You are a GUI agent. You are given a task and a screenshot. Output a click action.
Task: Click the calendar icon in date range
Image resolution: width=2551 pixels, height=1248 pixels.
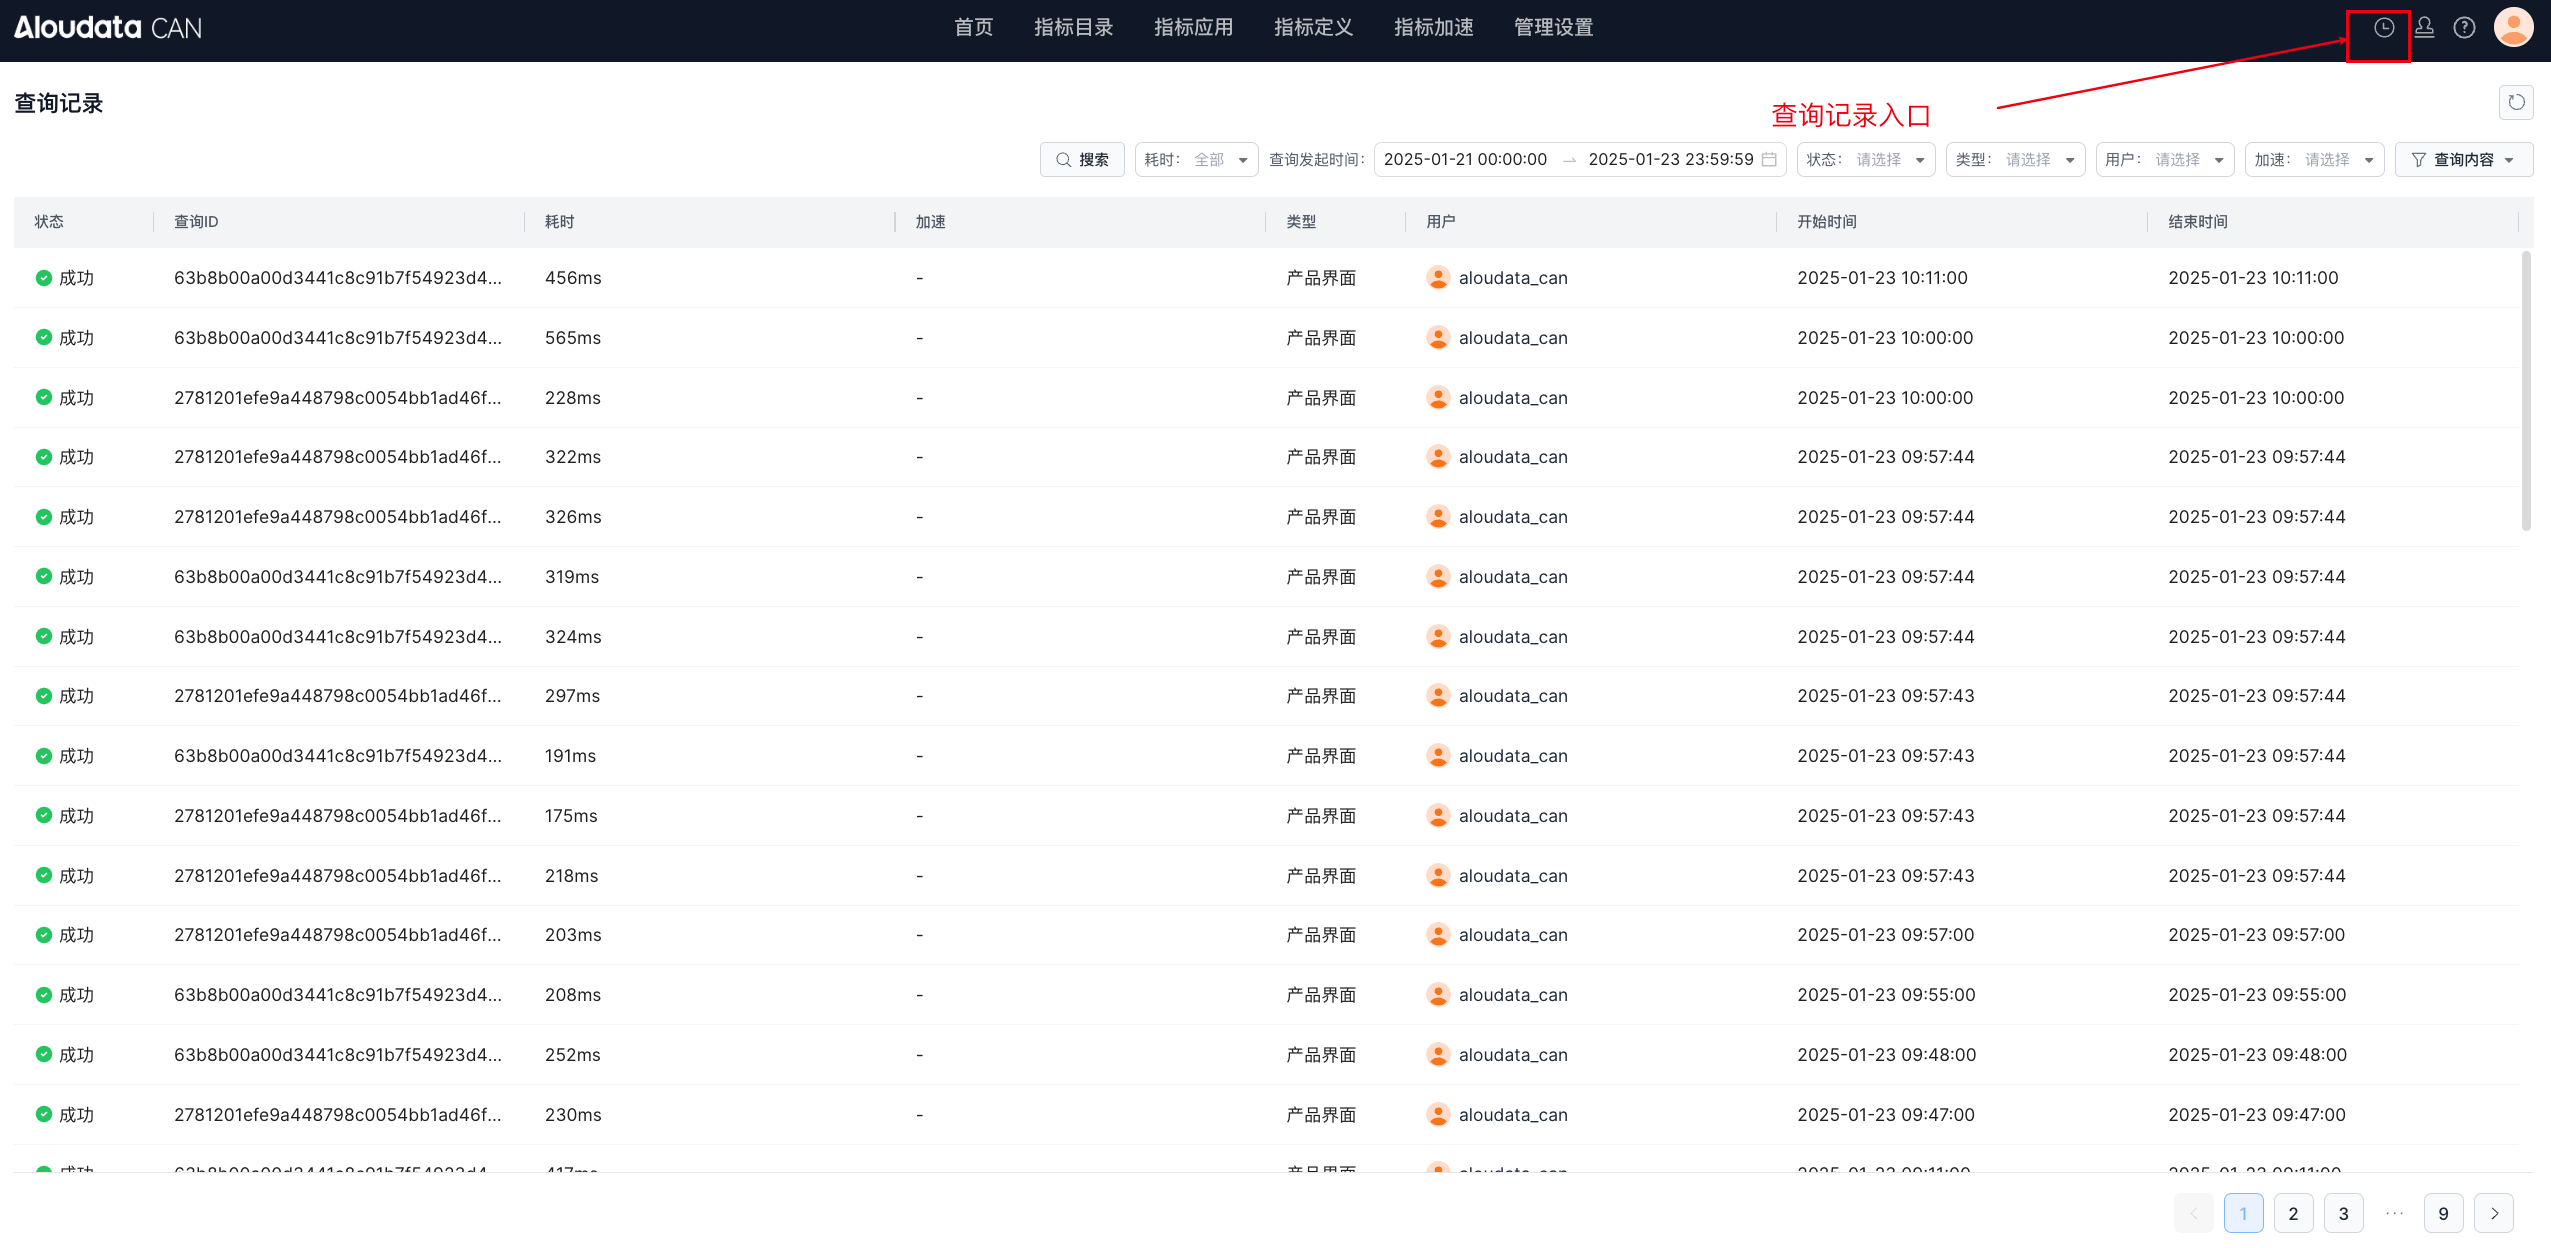click(1769, 160)
